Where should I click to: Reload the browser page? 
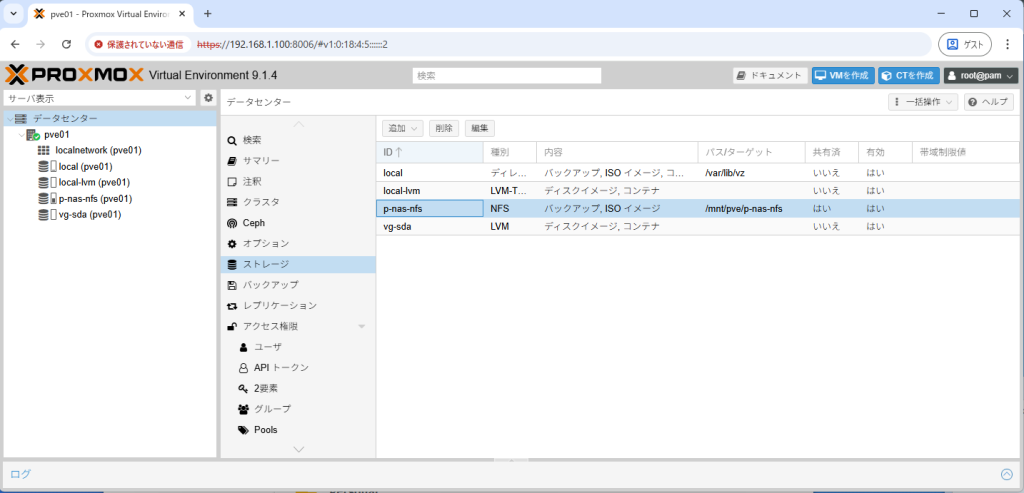coord(66,44)
